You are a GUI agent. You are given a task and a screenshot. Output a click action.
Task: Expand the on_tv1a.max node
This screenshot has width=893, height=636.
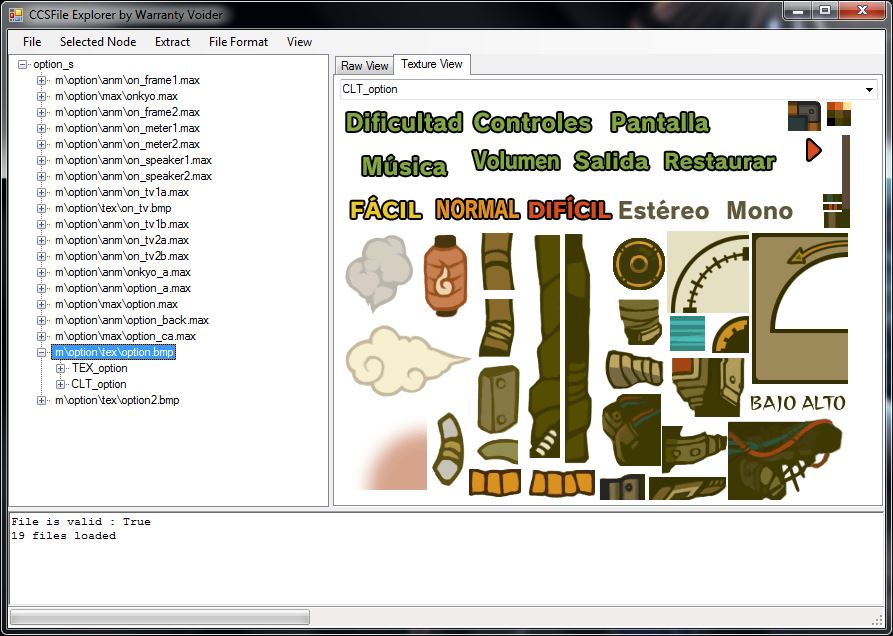pos(41,192)
